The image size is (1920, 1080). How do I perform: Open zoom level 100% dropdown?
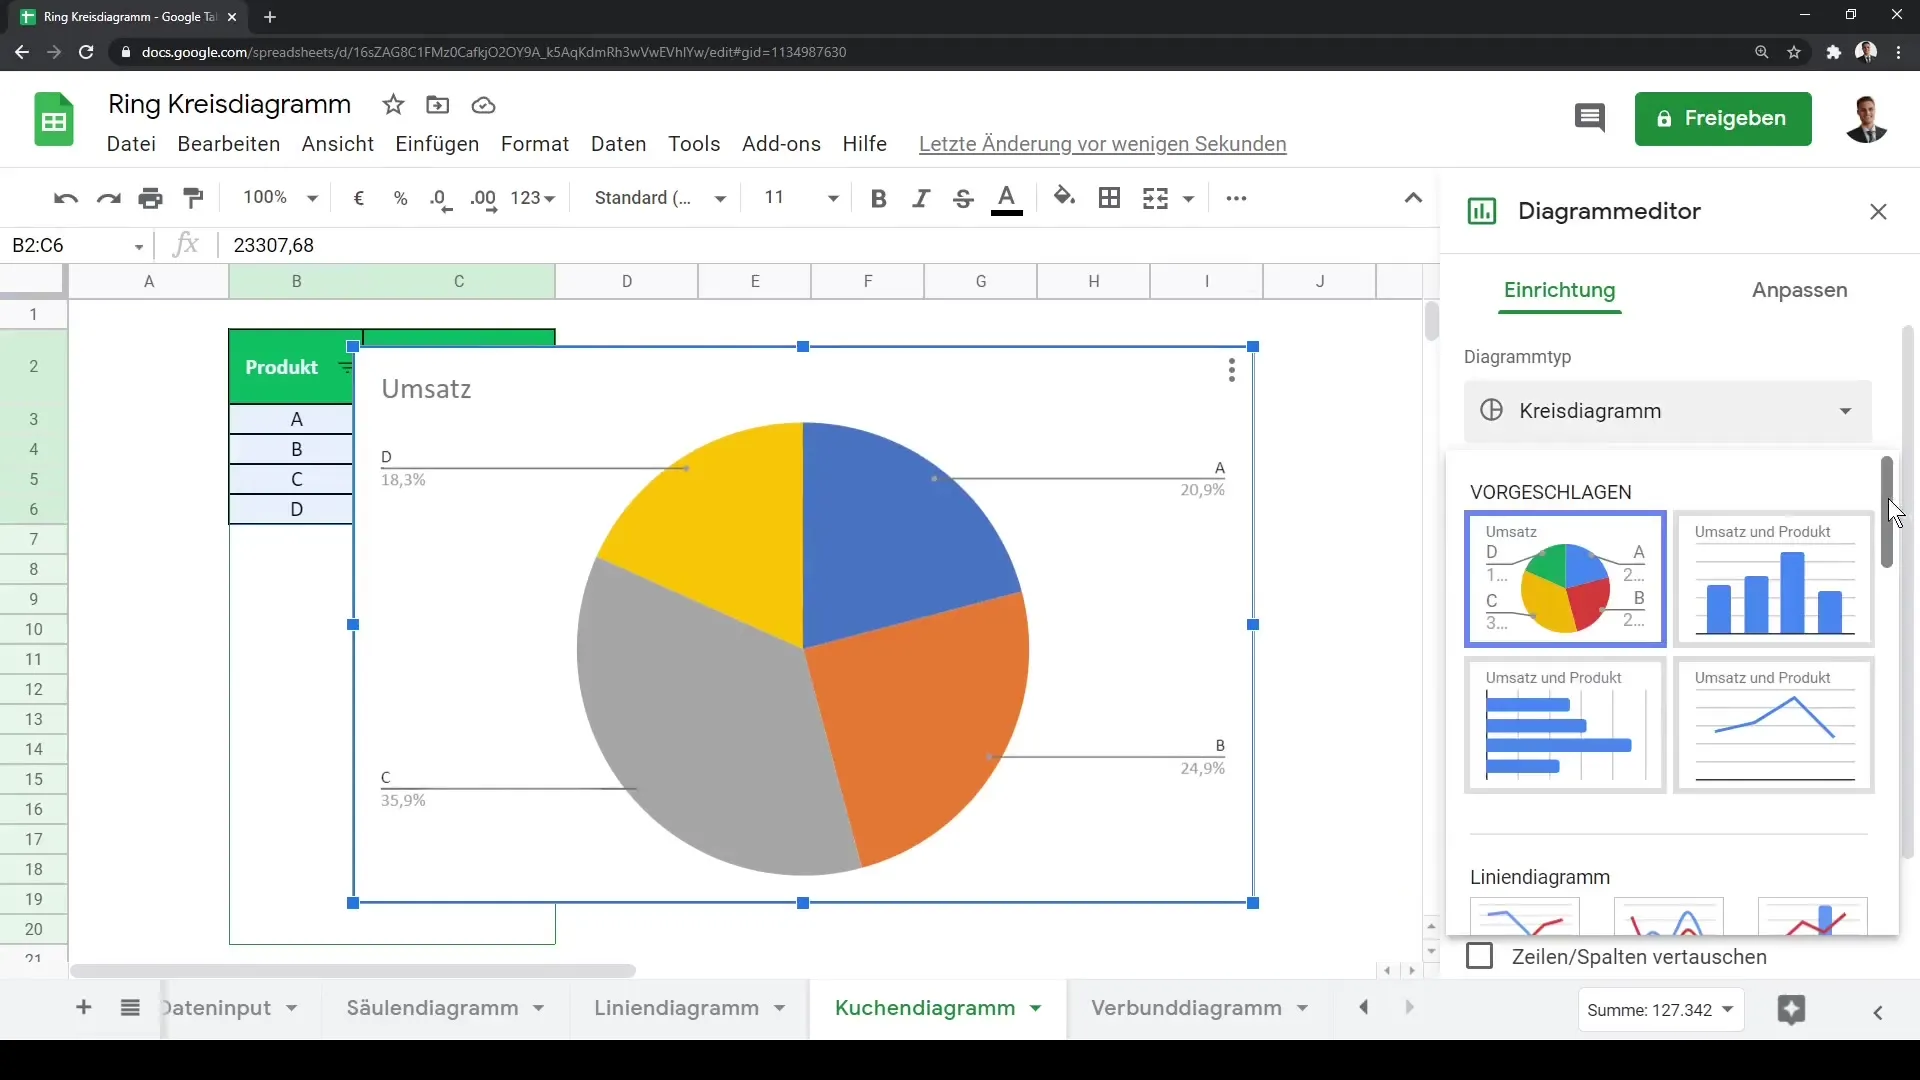click(x=280, y=198)
